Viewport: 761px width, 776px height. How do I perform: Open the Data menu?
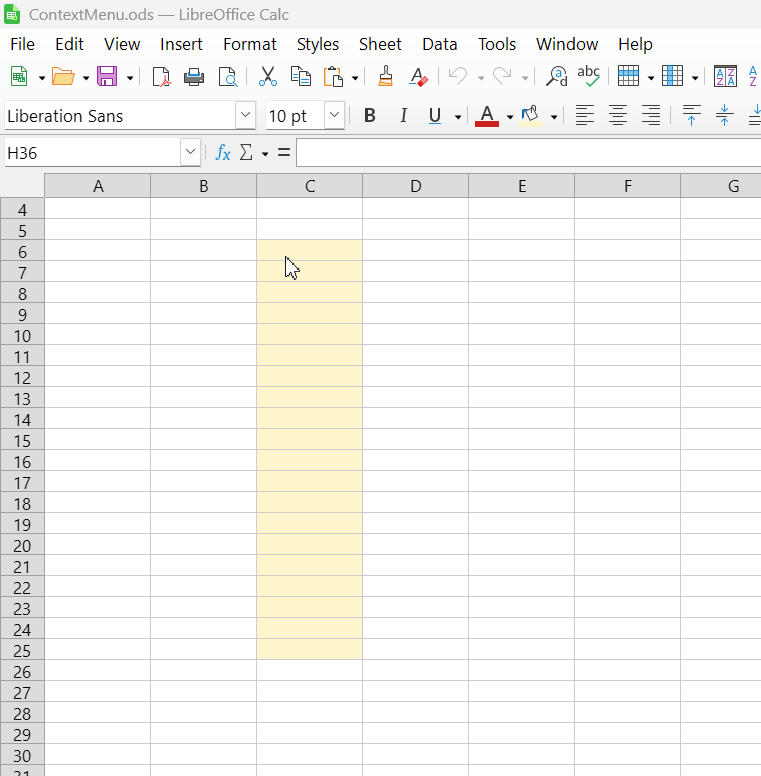[439, 44]
